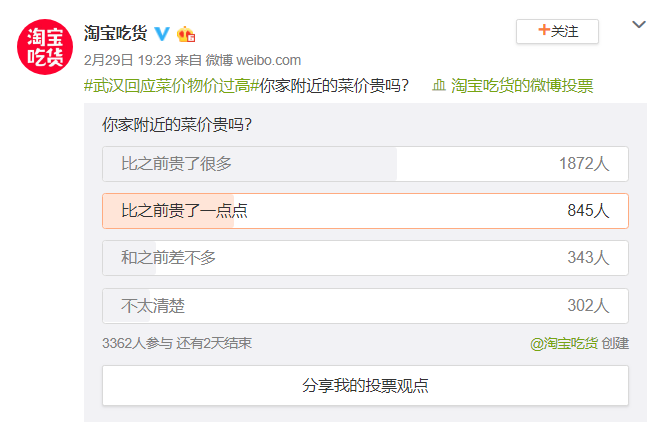Viewport: 665px width, 422px height.
Task: Select poll option 不太清楚
Action: (365, 306)
